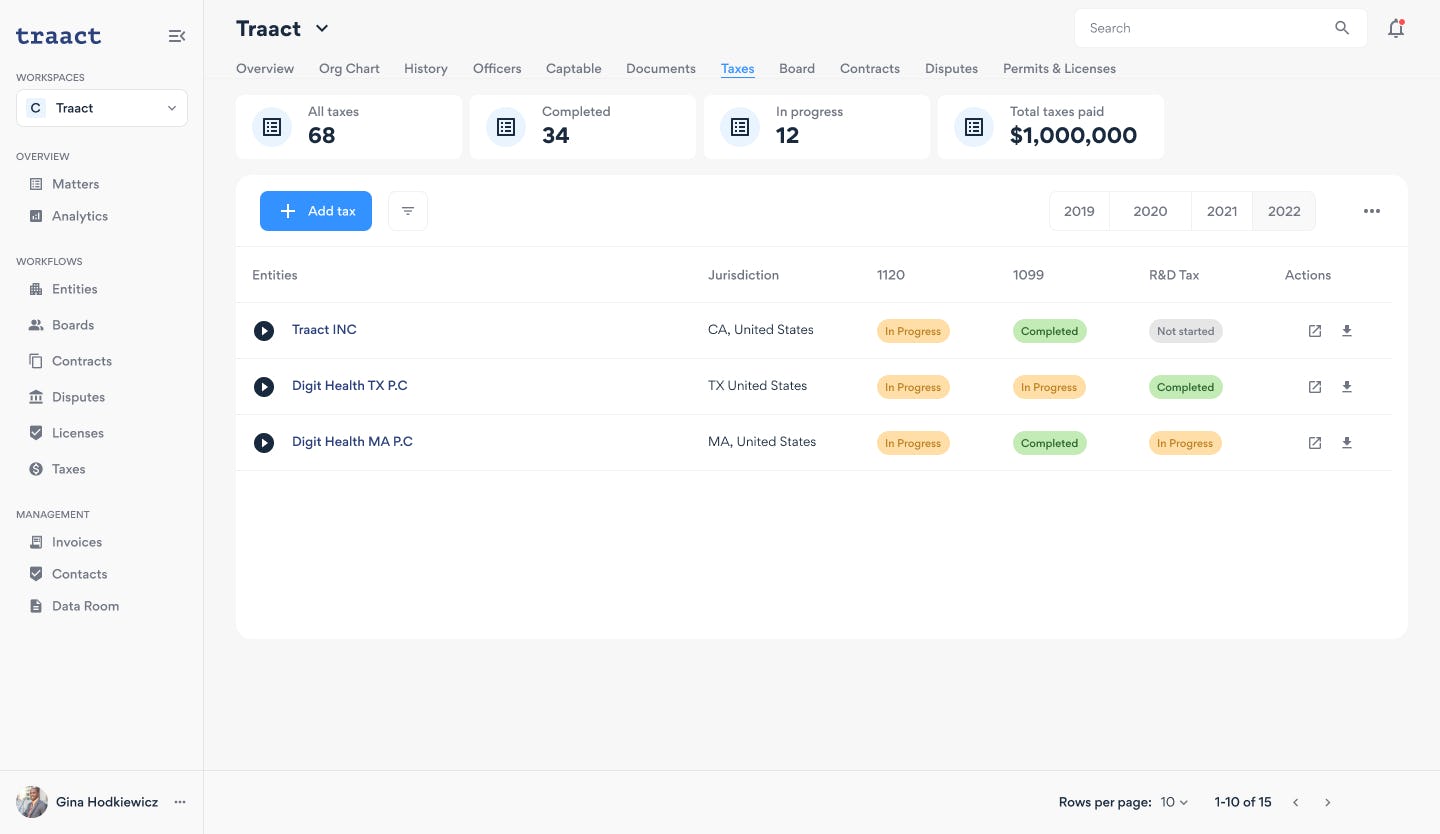Open the Matters section in sidebar
Image resolution: width=1440 pixels, height=834 pixels.
pos(75,184)
